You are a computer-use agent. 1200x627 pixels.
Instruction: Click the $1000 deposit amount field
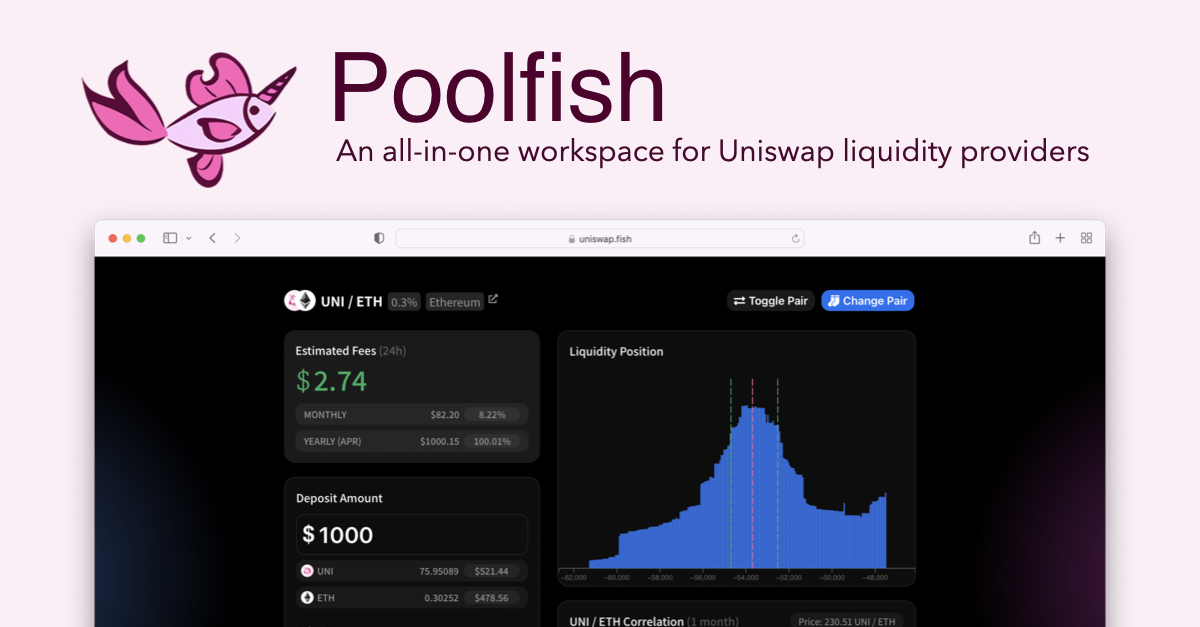[411, 534]
